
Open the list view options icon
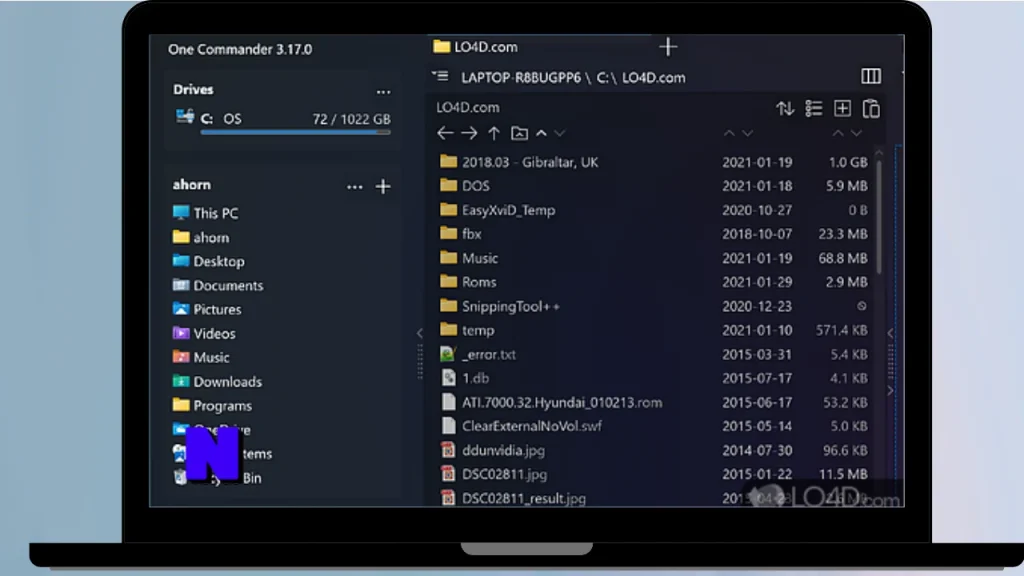point(814,108)
